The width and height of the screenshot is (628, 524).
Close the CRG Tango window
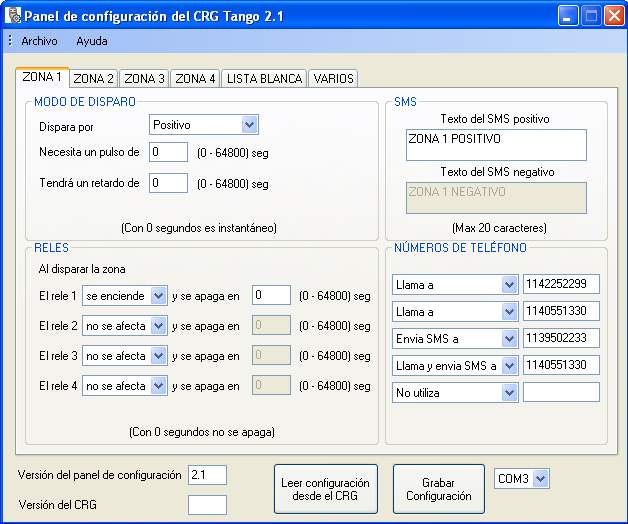[614, 16]
